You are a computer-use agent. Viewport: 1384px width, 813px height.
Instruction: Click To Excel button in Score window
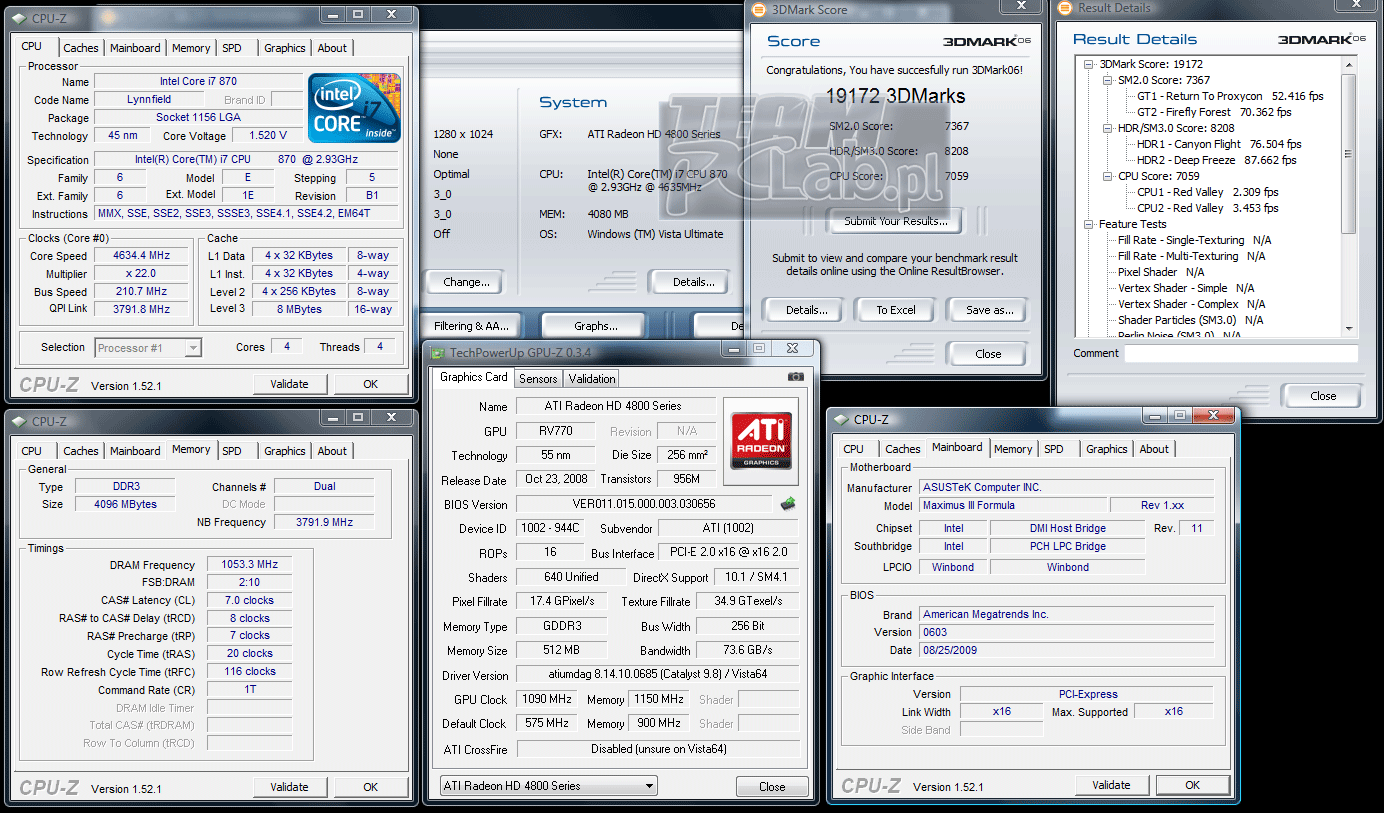click(x=896, y=310)
